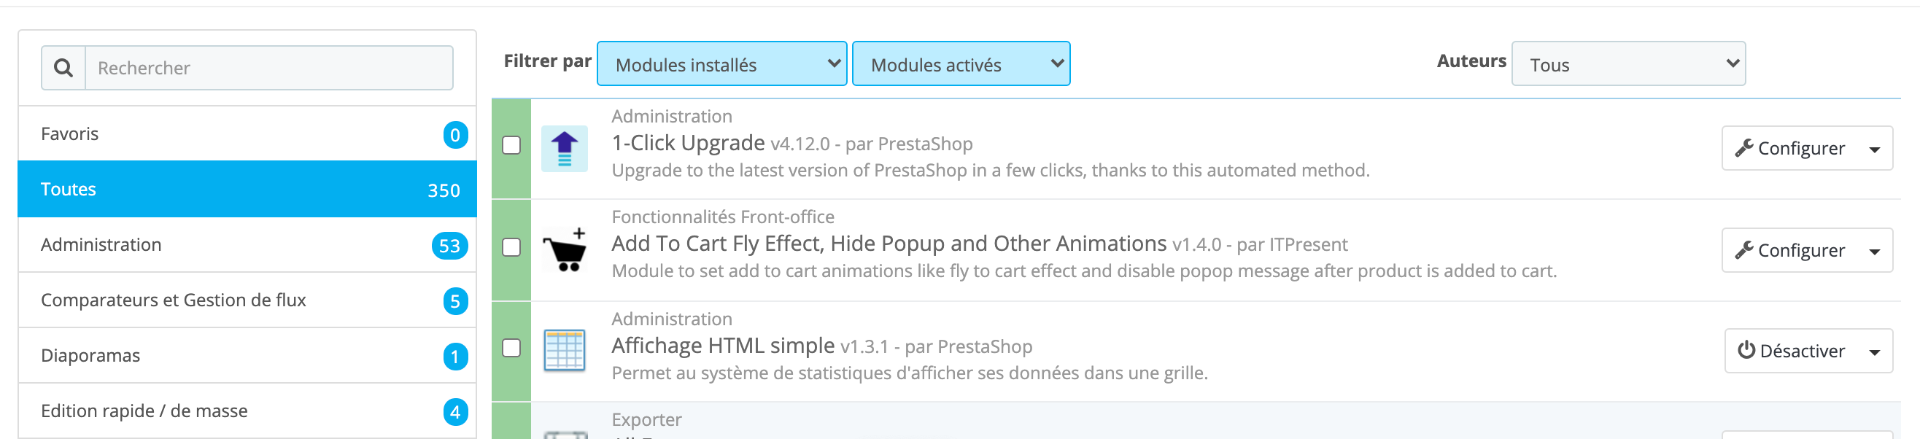Image resolution: width=1920 pixels, height=439 pixels.
Task: Click the search magnifier icon
Action: coord(63,68)
